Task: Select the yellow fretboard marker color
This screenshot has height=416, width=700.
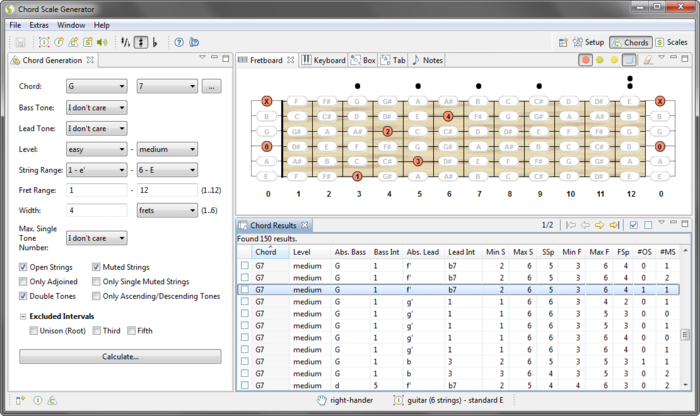Action: [614, 60]
